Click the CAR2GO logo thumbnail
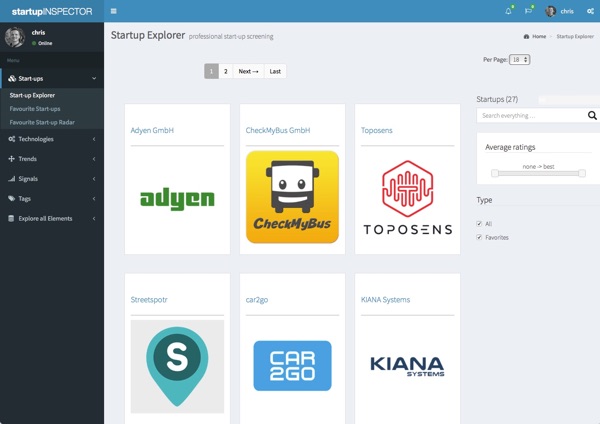Image resolution: width=600 pixels, height=424 pixels. tap(292, 366)
